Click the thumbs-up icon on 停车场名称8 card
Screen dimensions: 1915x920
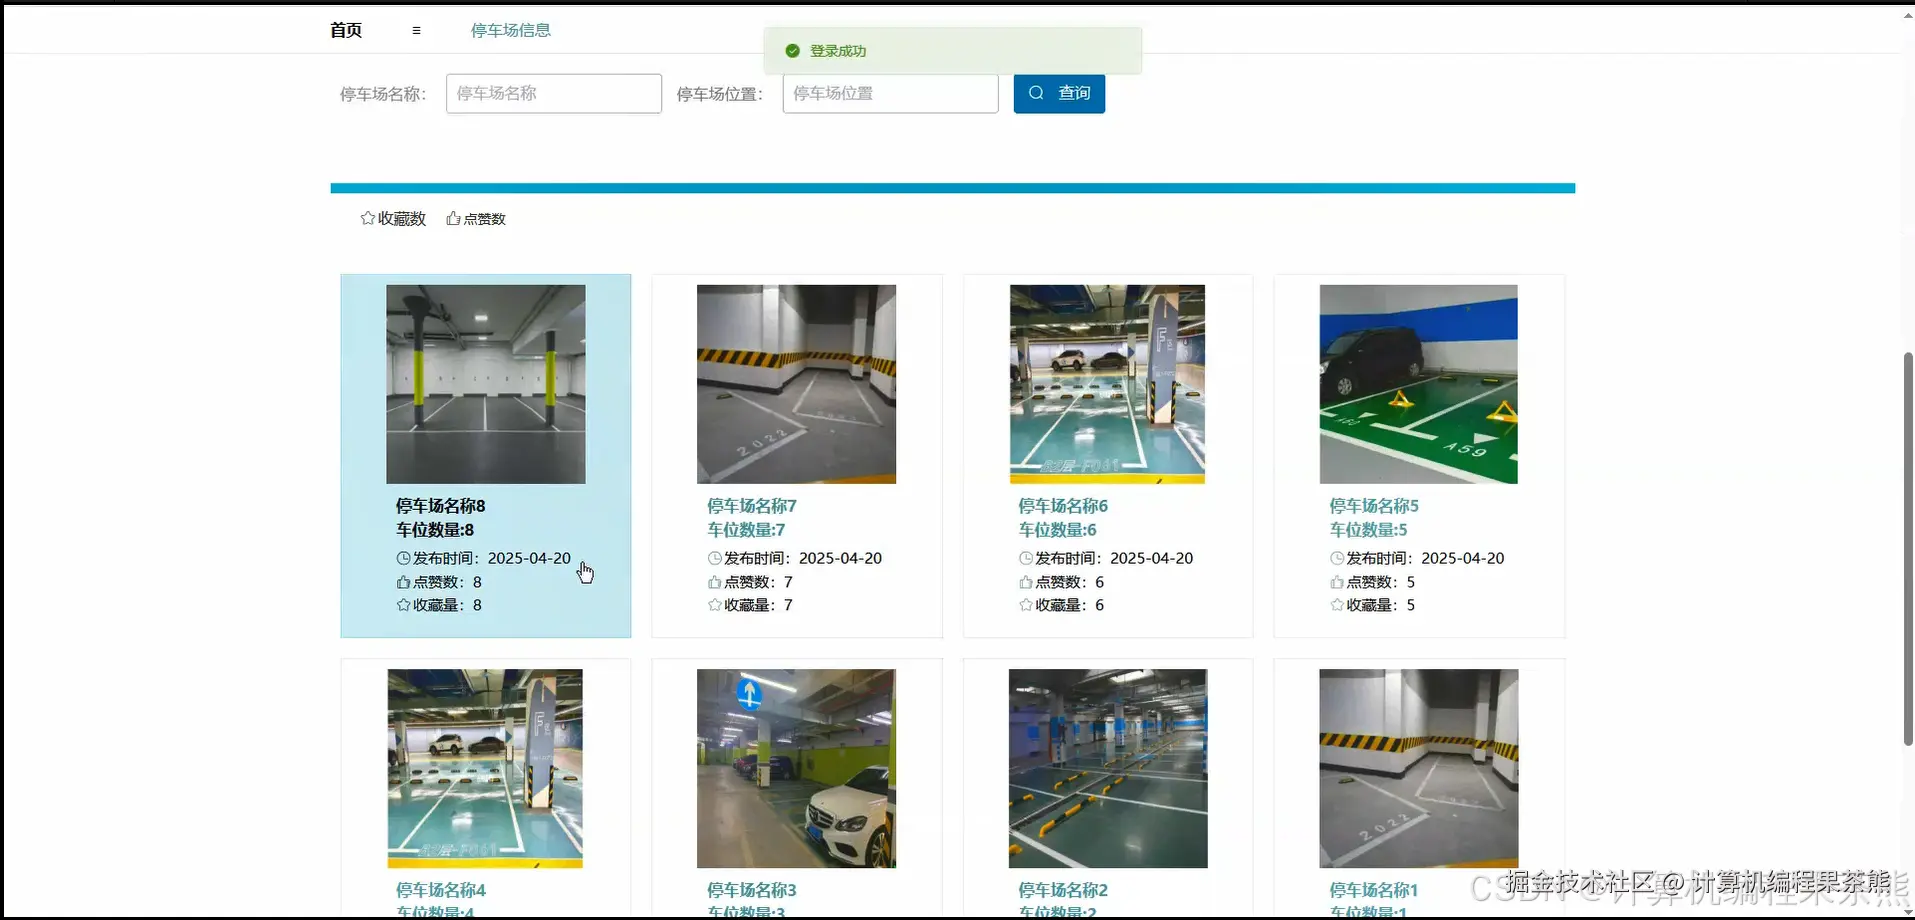(x=403, y=582)
